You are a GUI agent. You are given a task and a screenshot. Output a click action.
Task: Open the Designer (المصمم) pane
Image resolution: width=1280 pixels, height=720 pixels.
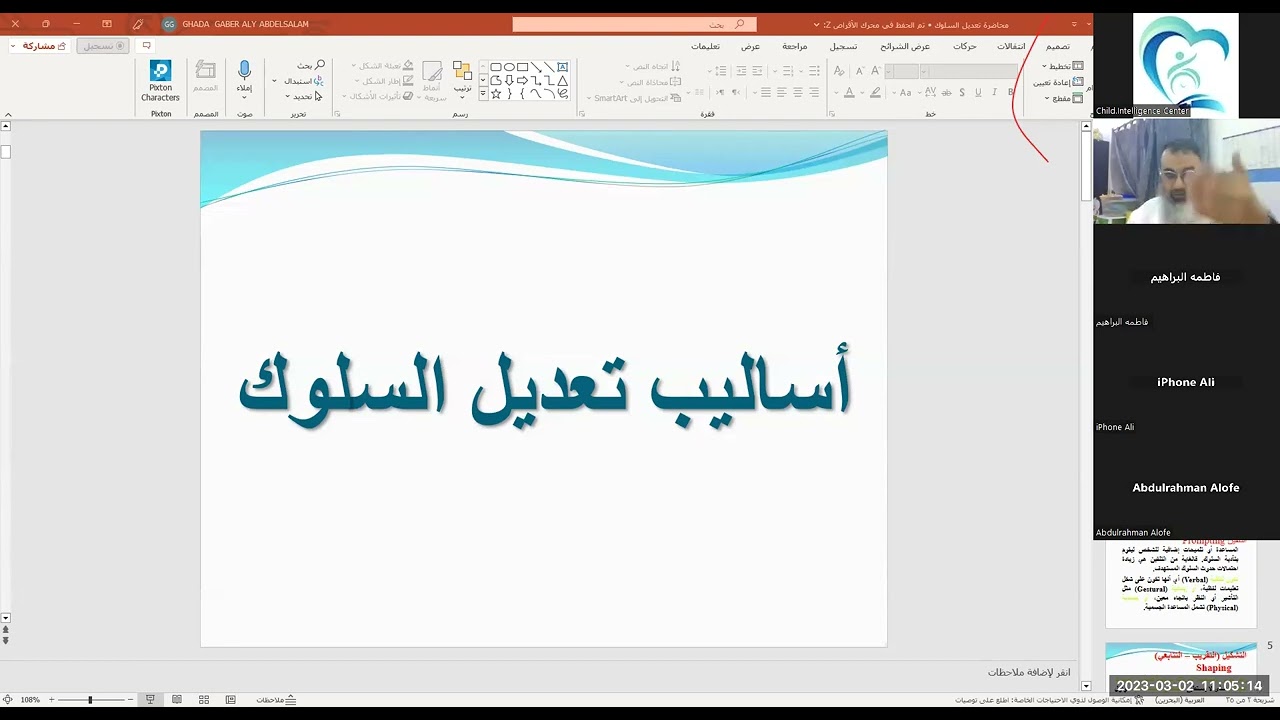205,76
